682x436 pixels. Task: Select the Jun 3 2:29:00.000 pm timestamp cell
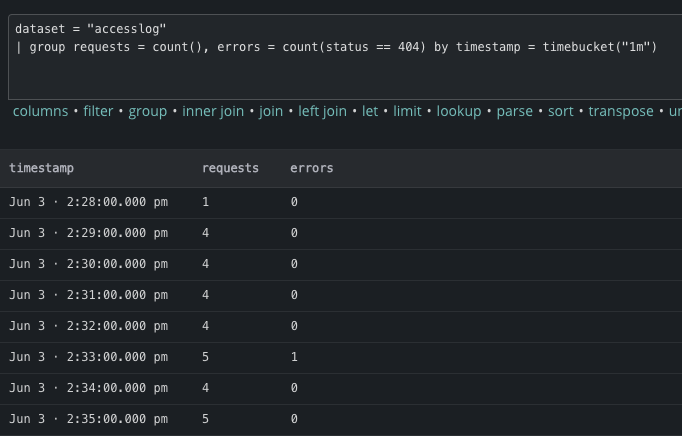[x=89, y=233]
